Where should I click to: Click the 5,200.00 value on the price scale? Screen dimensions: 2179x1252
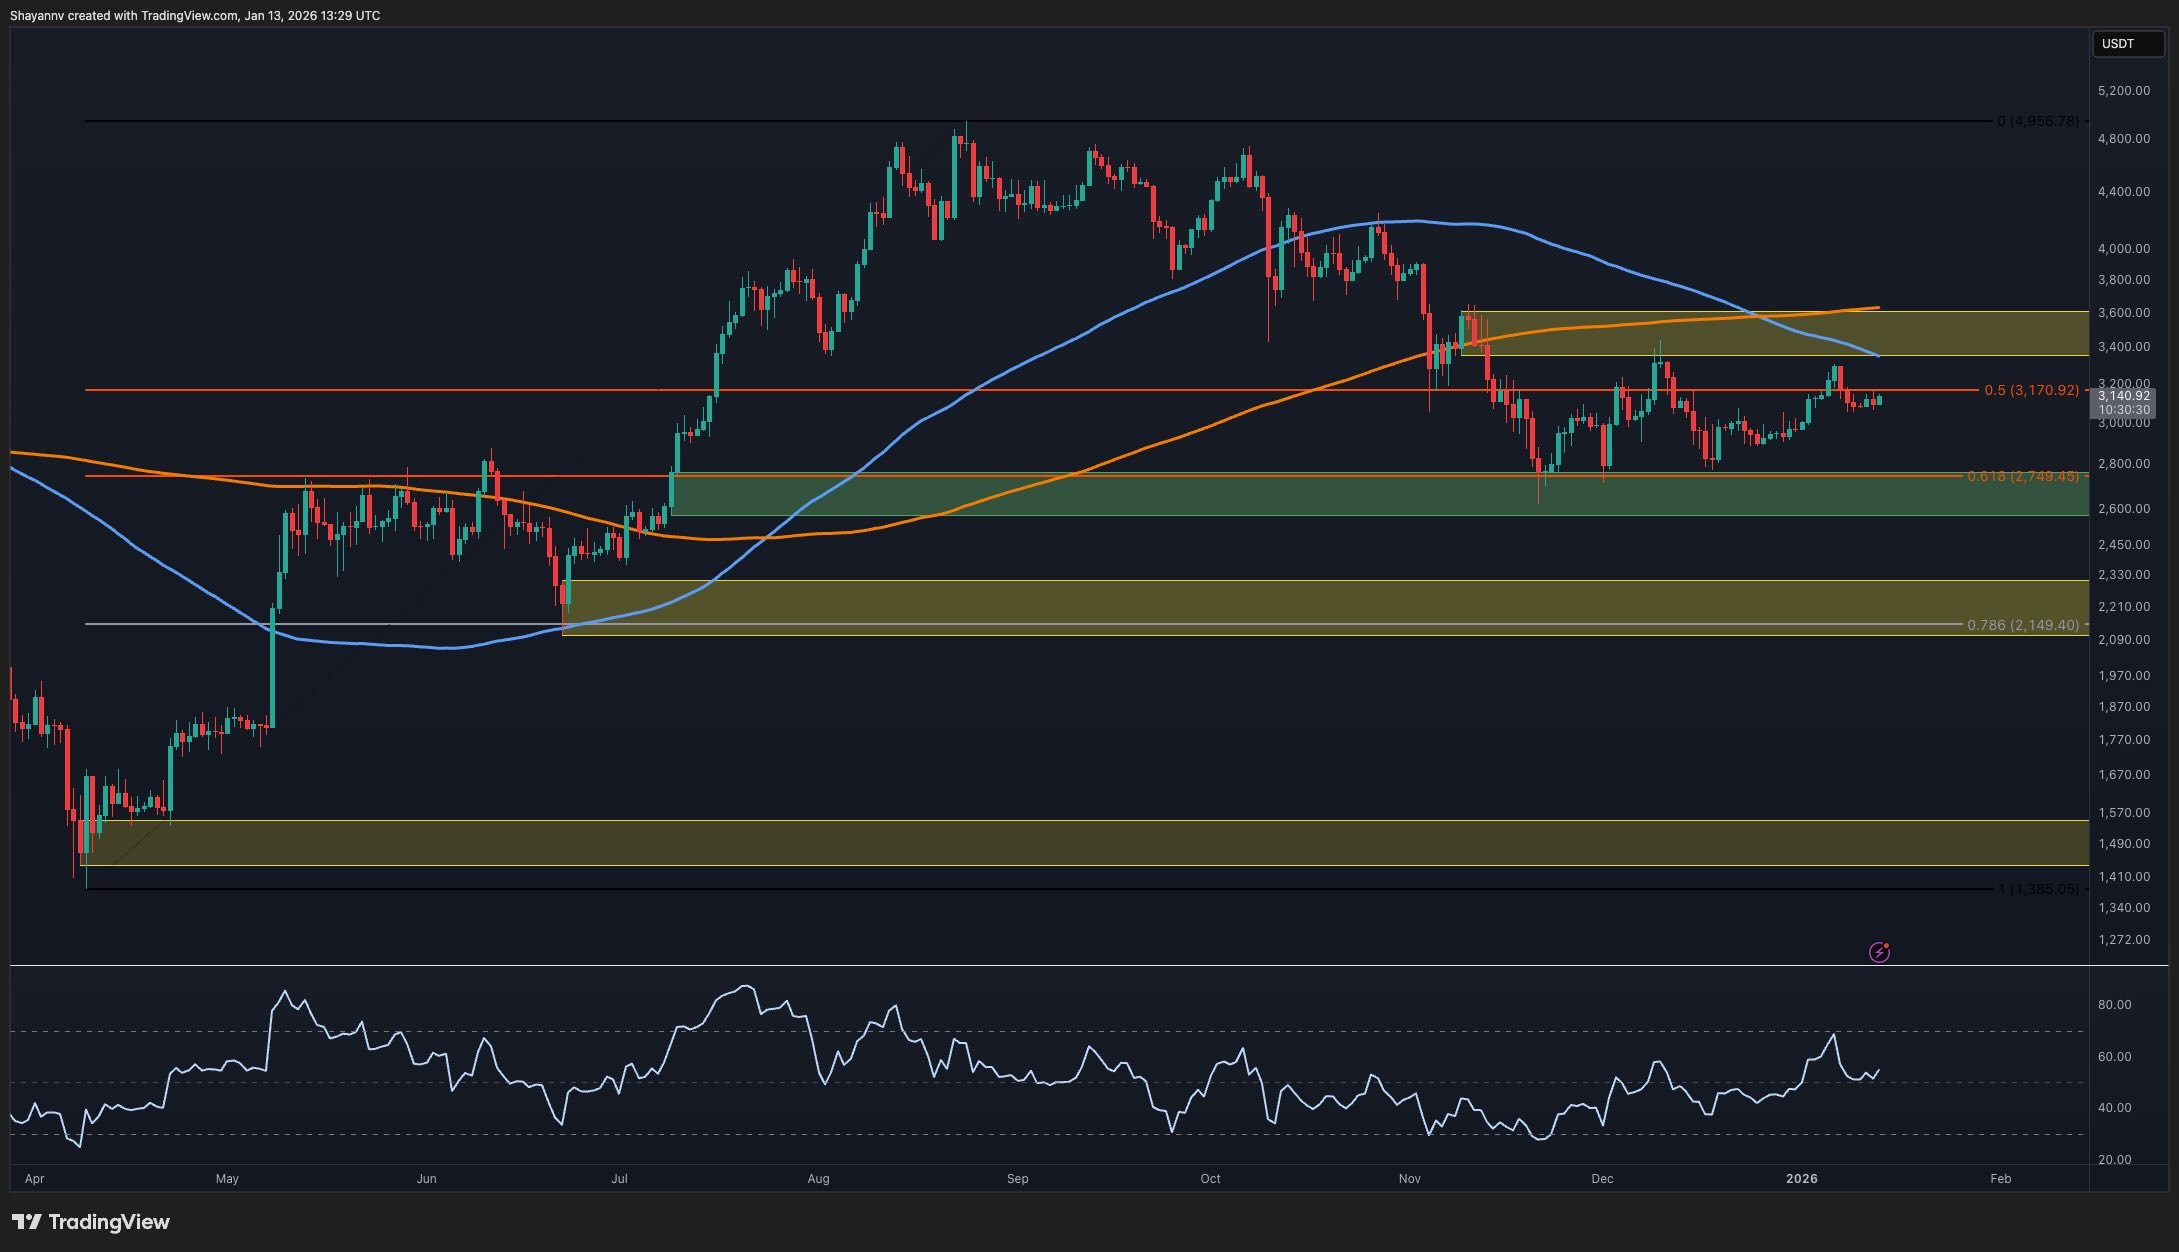click(2124, 89)
